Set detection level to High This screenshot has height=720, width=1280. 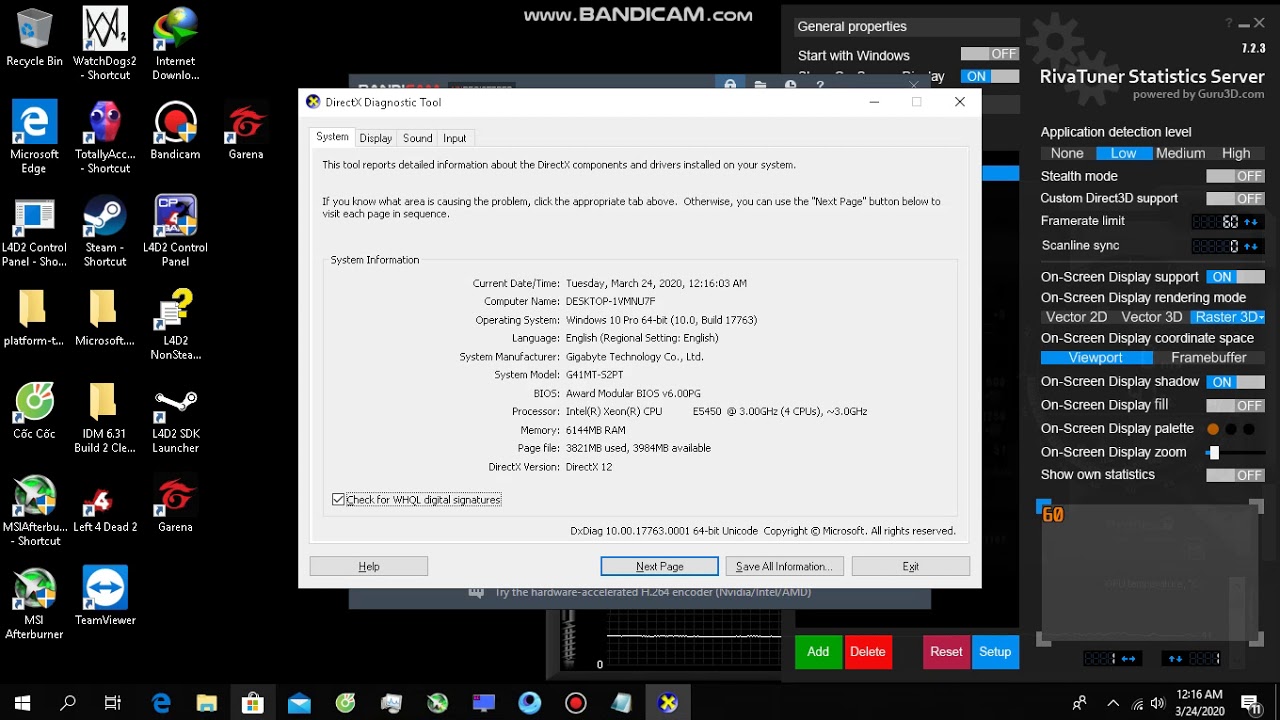(1236, 153)
